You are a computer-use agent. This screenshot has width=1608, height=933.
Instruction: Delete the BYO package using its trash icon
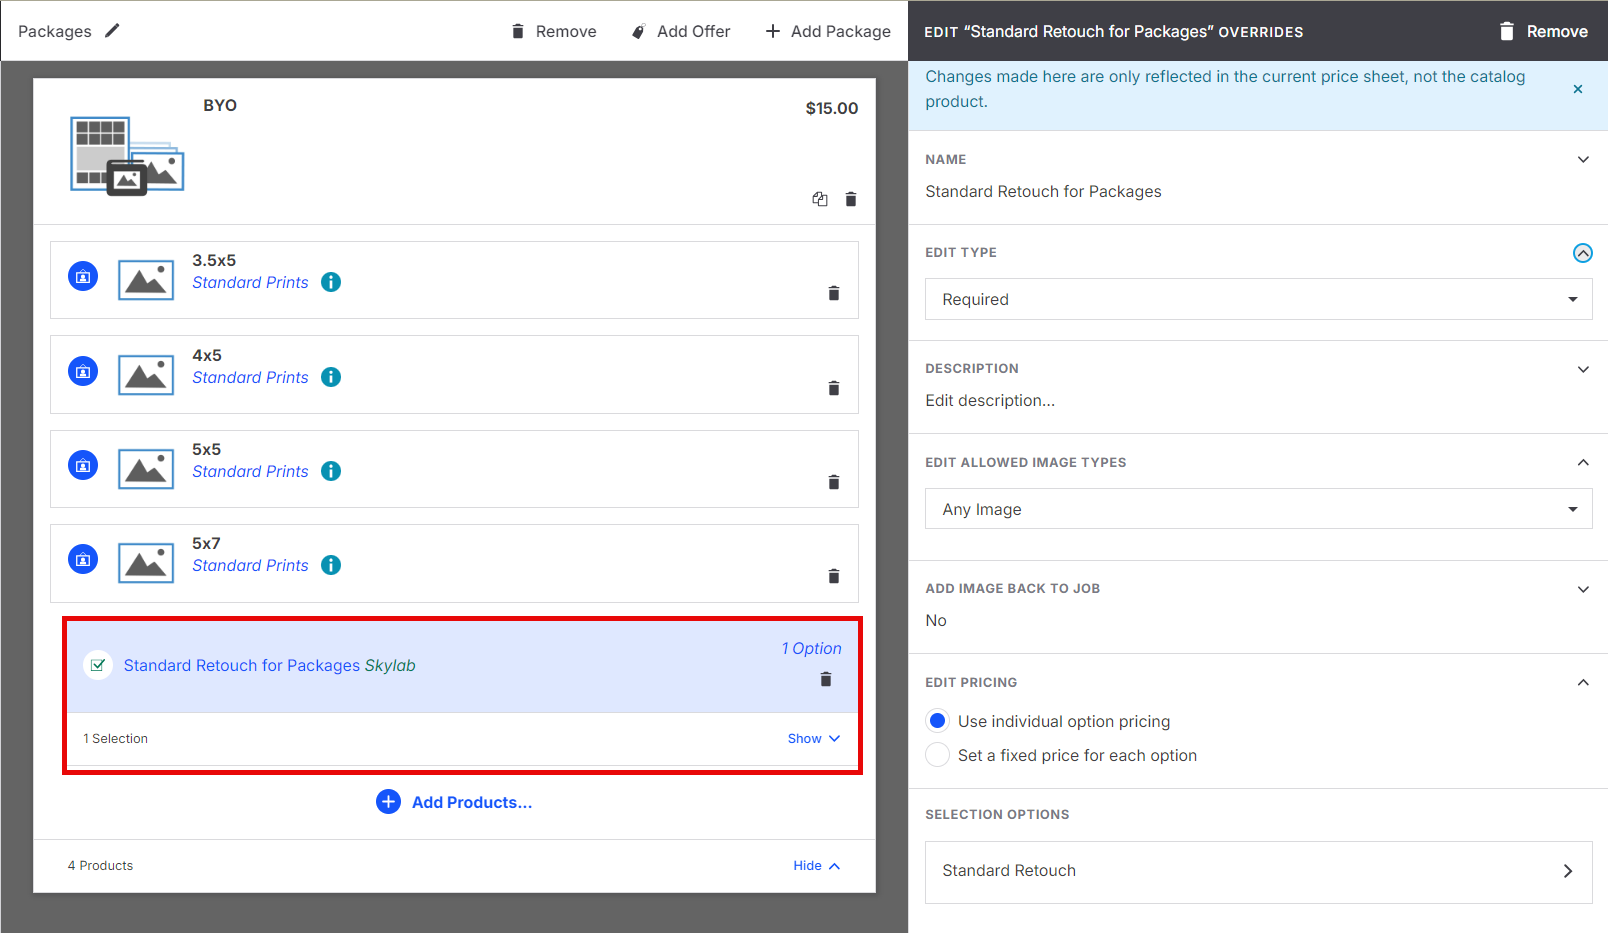click(851, 199)
